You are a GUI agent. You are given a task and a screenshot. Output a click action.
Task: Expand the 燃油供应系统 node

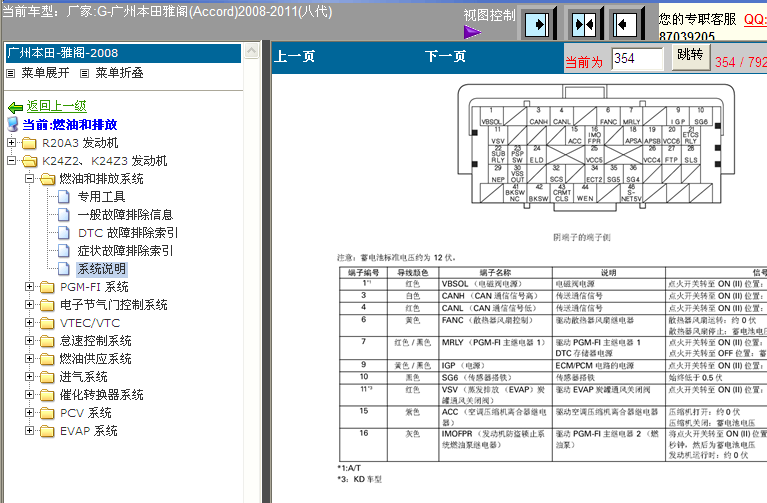click(29, 358)
